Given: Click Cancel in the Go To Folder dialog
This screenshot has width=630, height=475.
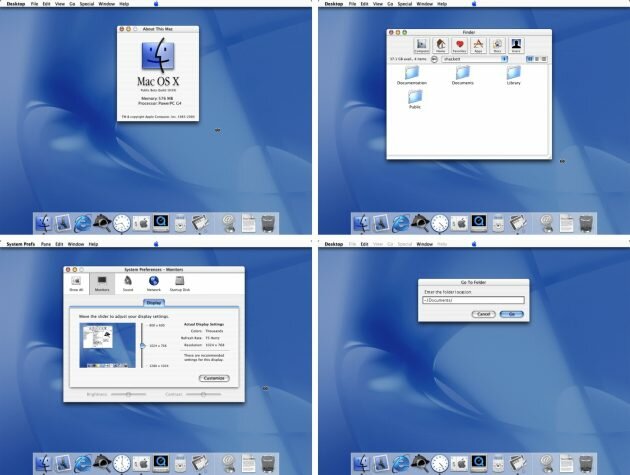Looking at the screenshot, I should click(x=483, y=314).
